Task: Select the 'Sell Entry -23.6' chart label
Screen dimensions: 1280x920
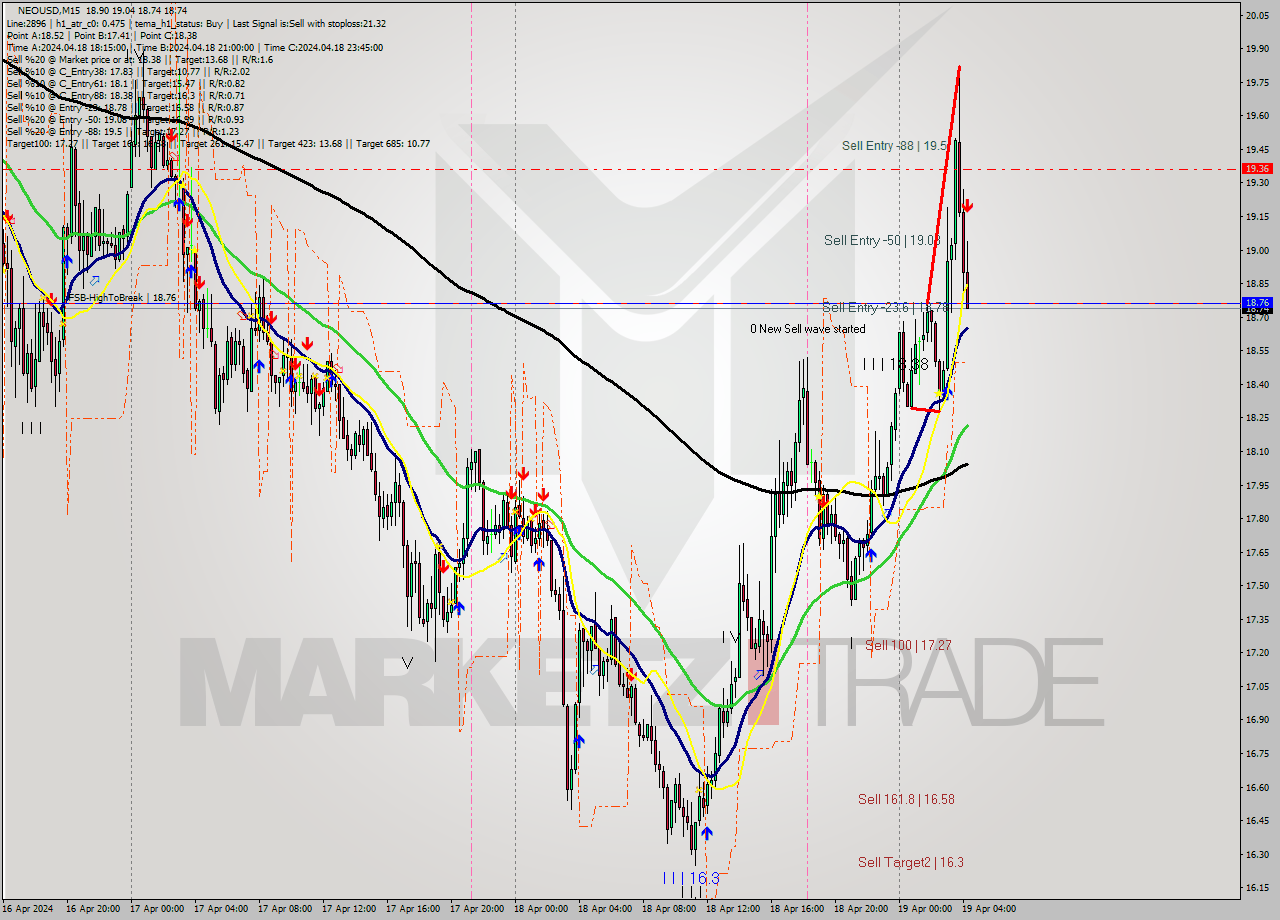Action: point(885,307)
